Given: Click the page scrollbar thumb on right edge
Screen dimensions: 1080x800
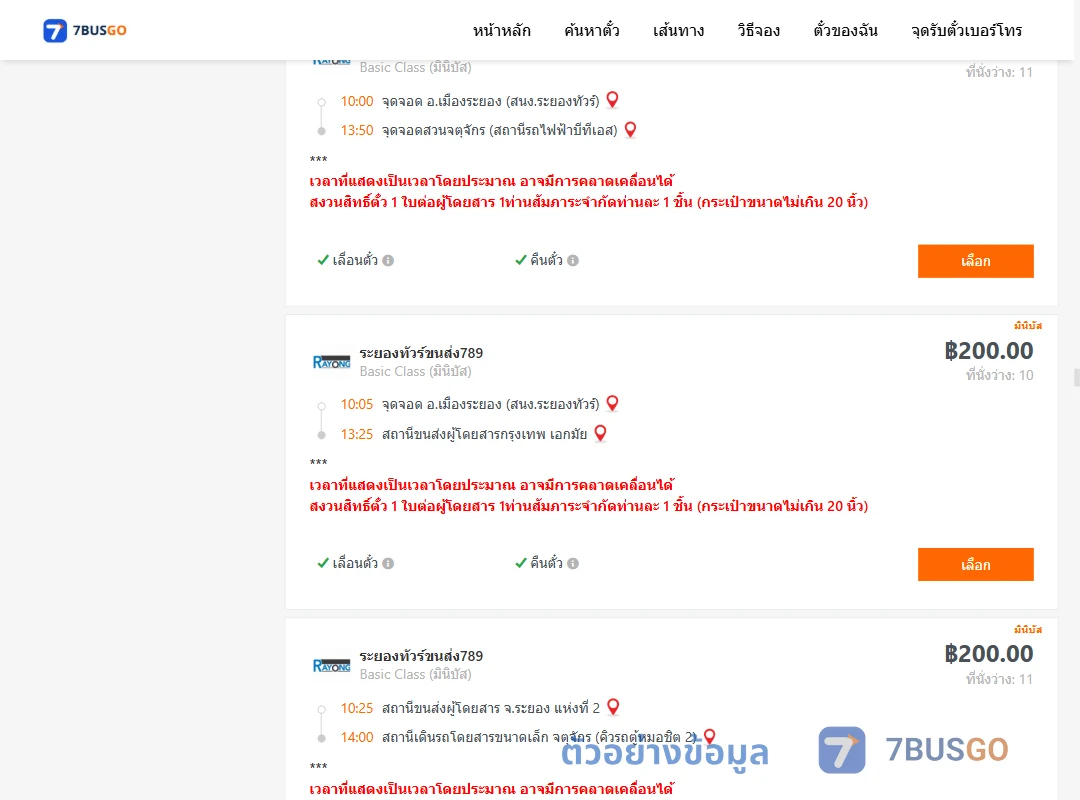Looking at the screenshot, I should tap(1076, 378).
